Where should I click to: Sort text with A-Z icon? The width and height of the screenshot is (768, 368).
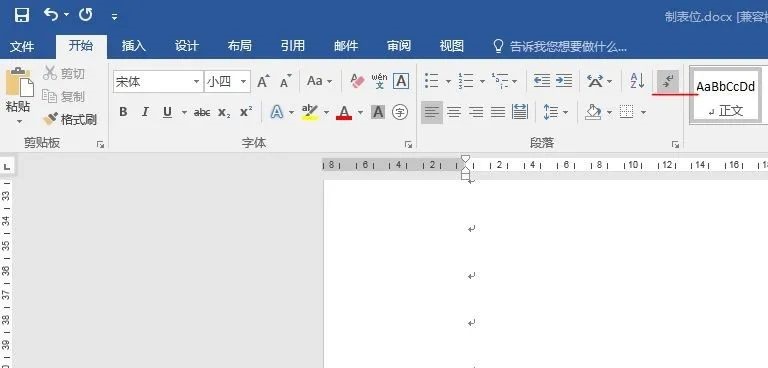pyautogui.click(x=637, y=81)
